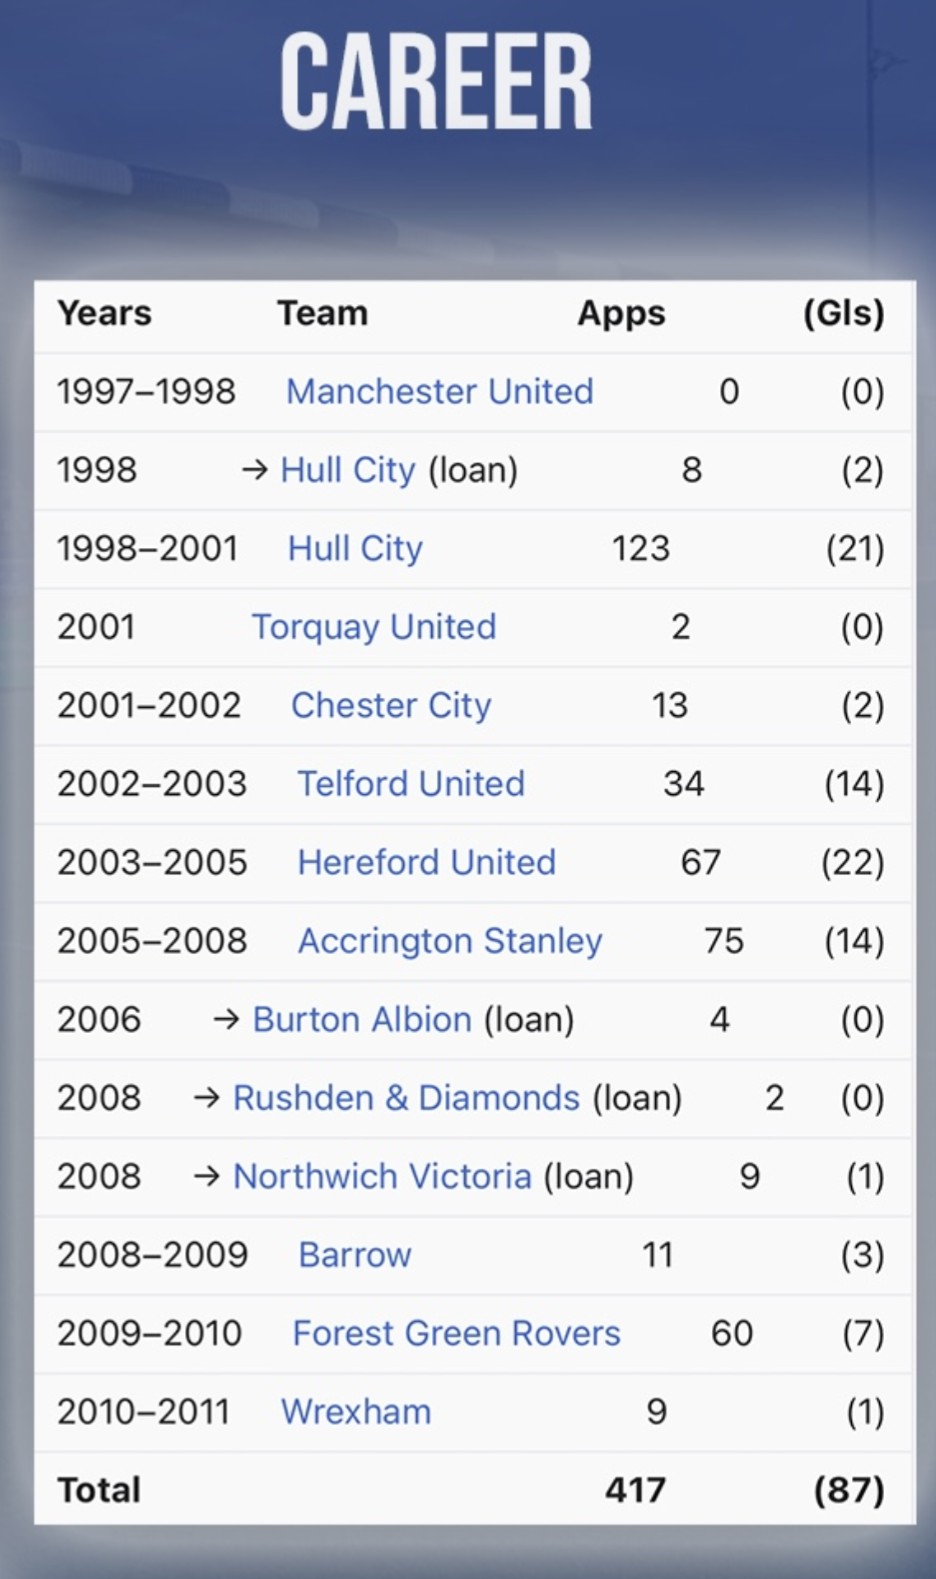Open the Northwich Victoria link
This screenshot has height=1579, width=936.
[x=382, y=1176]
